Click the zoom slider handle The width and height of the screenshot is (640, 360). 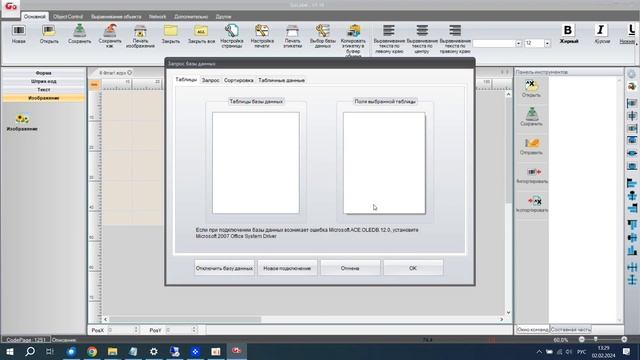pos(596,339)
